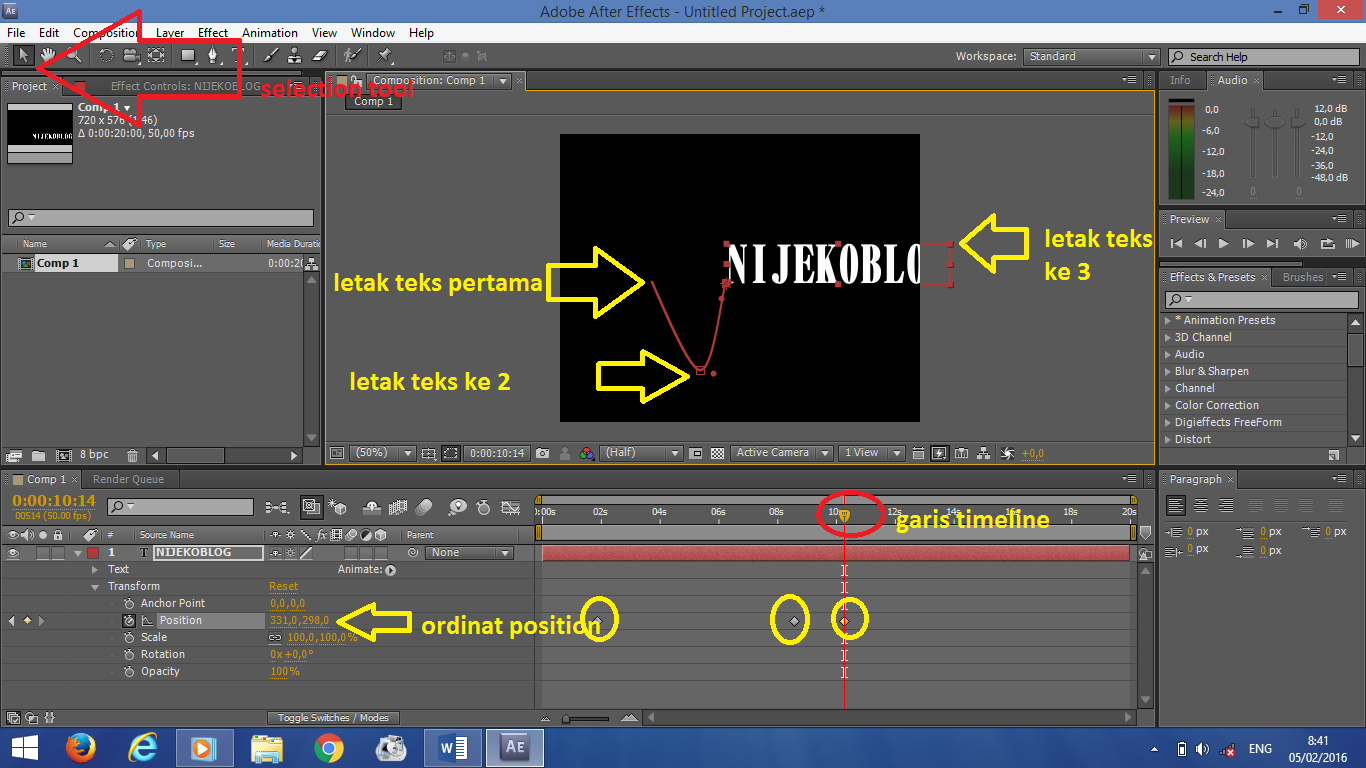Open the Animation menu

click(270, 32)
